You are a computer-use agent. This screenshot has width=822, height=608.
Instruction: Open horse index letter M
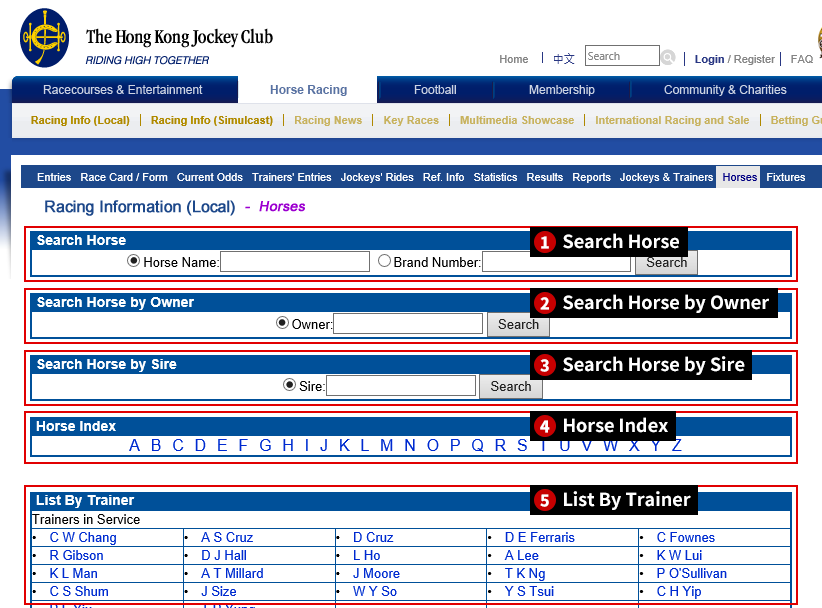click(x=386, y=446)
